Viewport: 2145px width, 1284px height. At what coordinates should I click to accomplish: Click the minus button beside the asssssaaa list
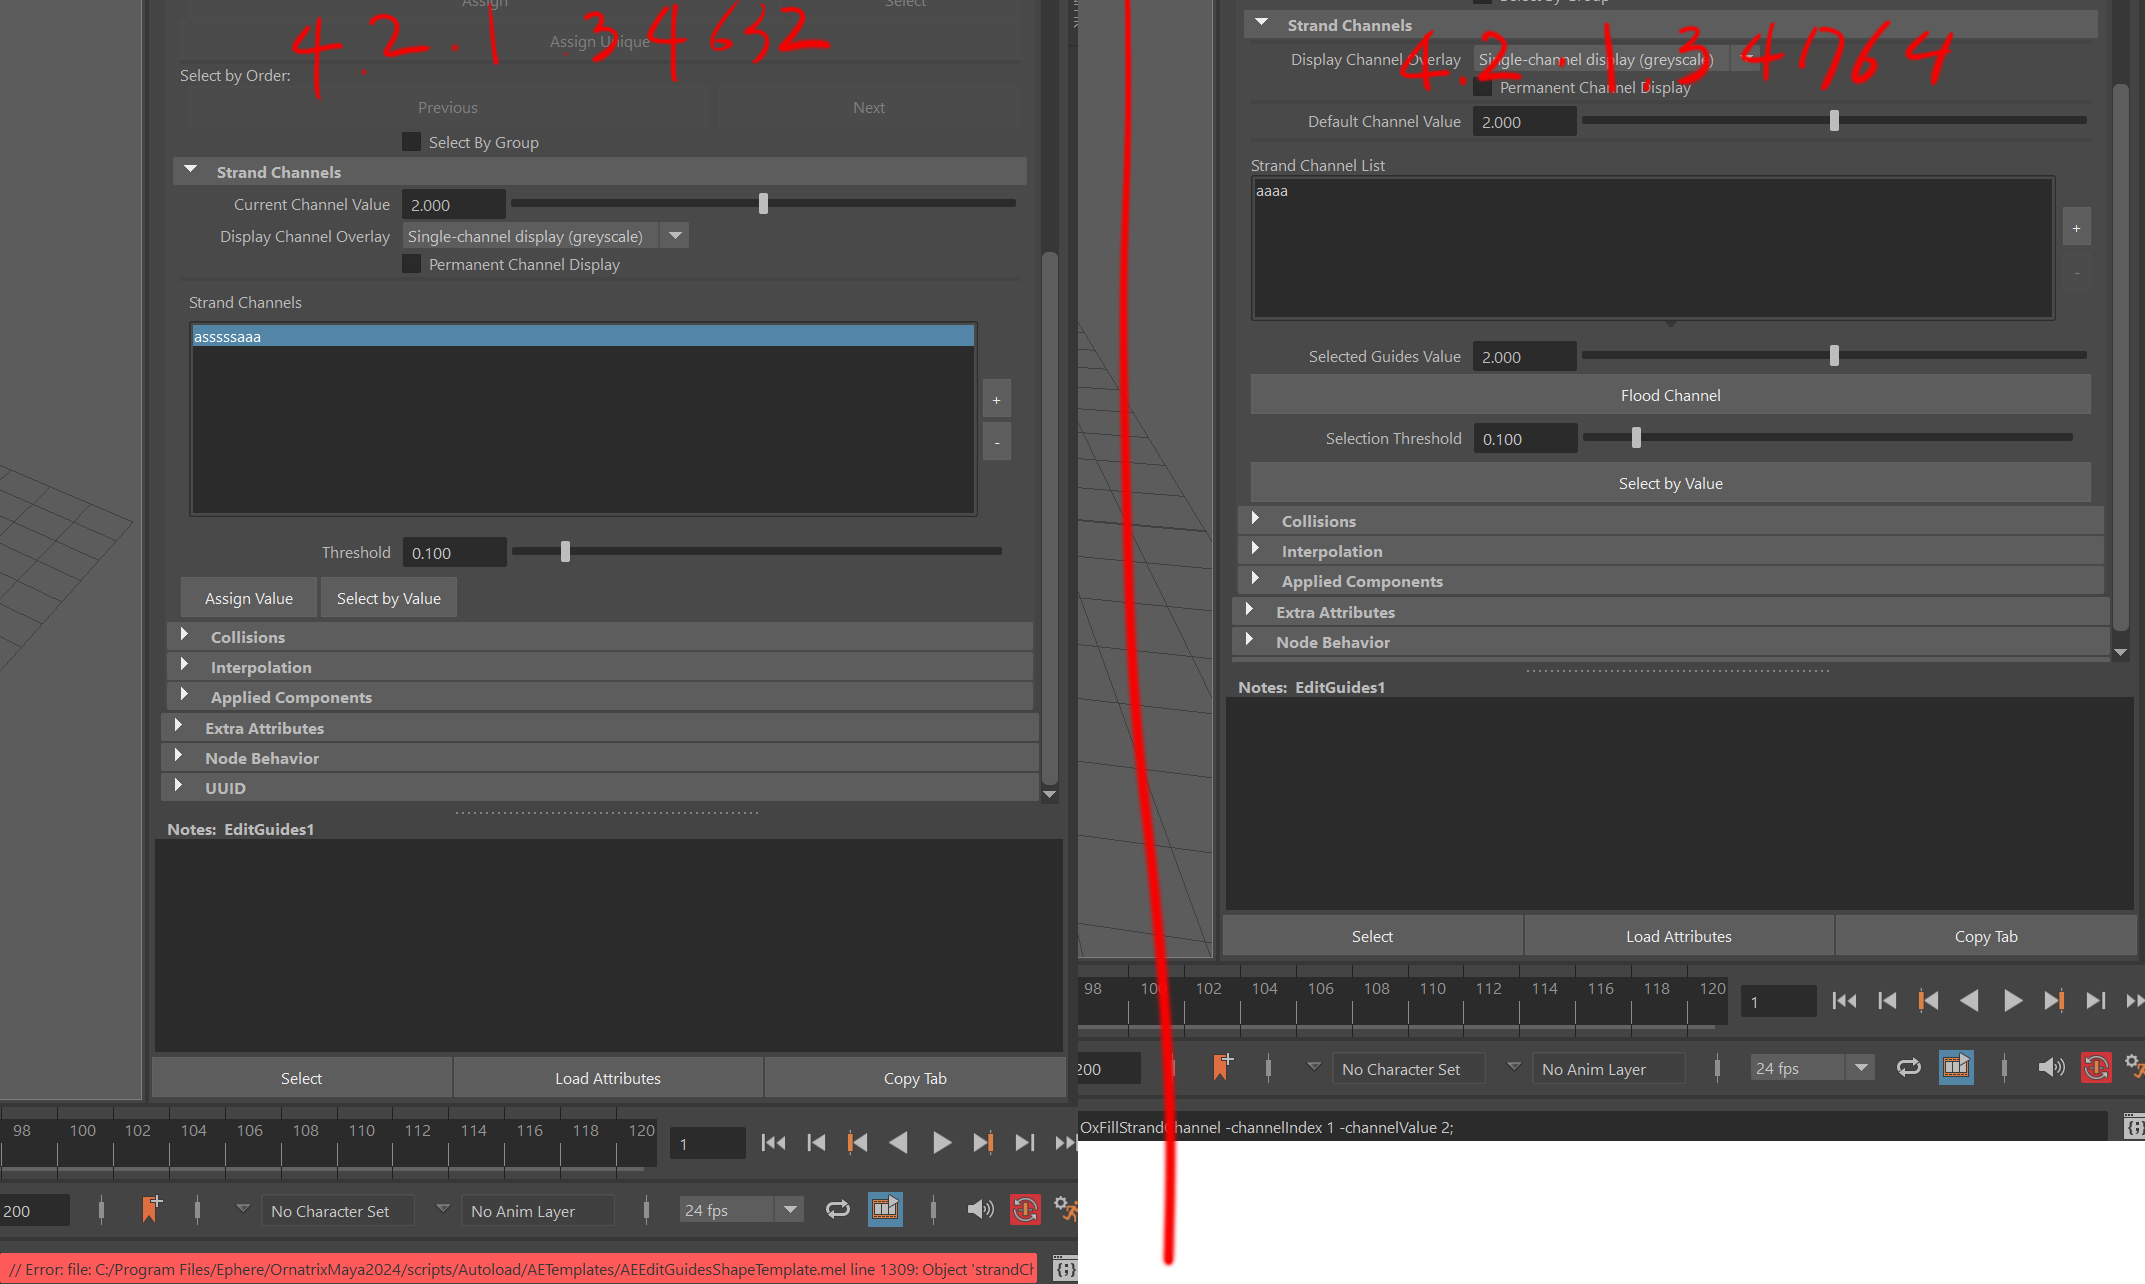pyautogui.click(x=996, y=442)
